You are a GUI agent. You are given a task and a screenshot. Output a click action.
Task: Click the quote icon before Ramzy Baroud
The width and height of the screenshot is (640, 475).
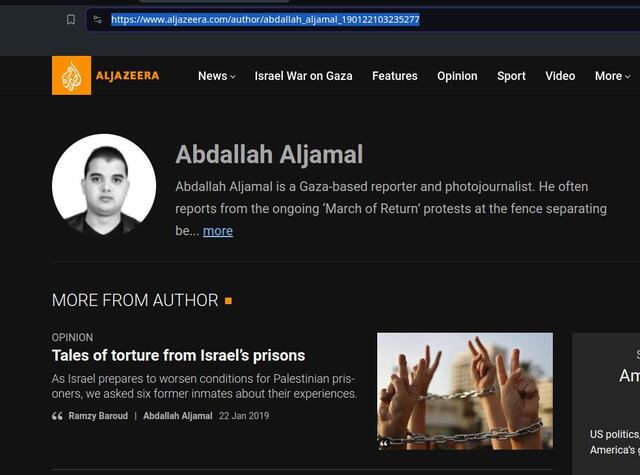point(57,416)
